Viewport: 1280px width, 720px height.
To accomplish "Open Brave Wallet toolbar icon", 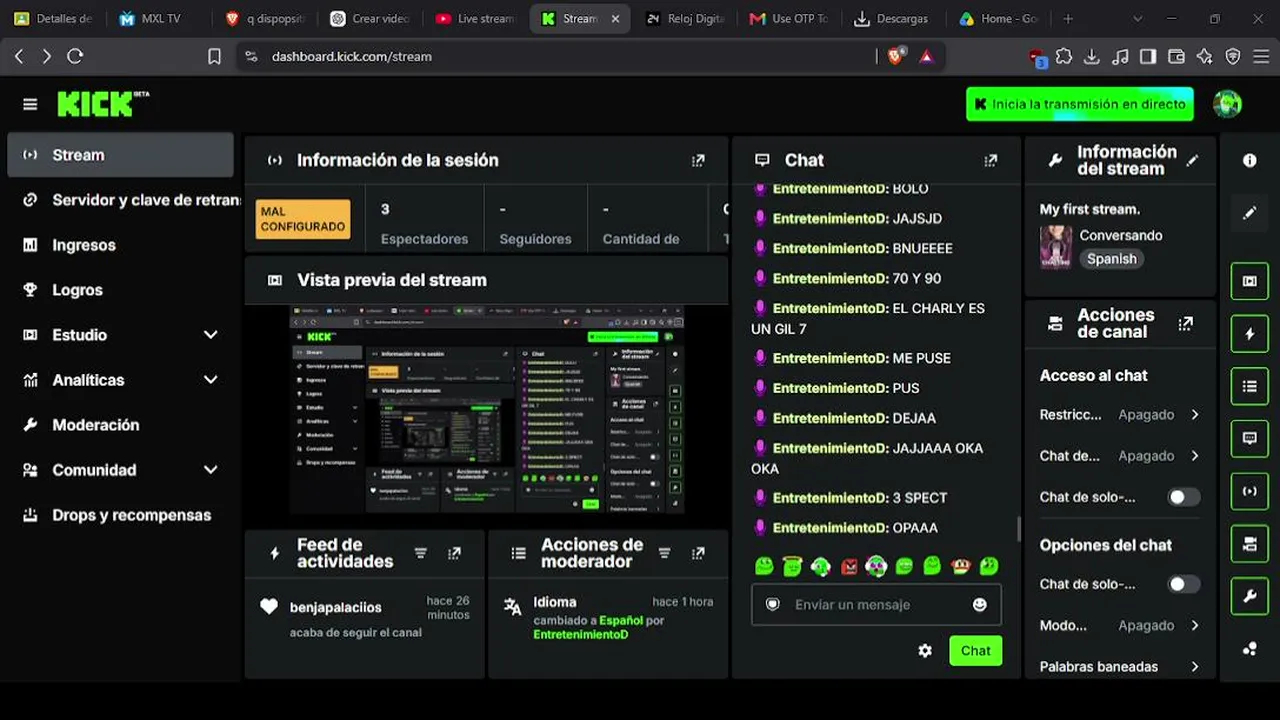I will click(1176, 57).
